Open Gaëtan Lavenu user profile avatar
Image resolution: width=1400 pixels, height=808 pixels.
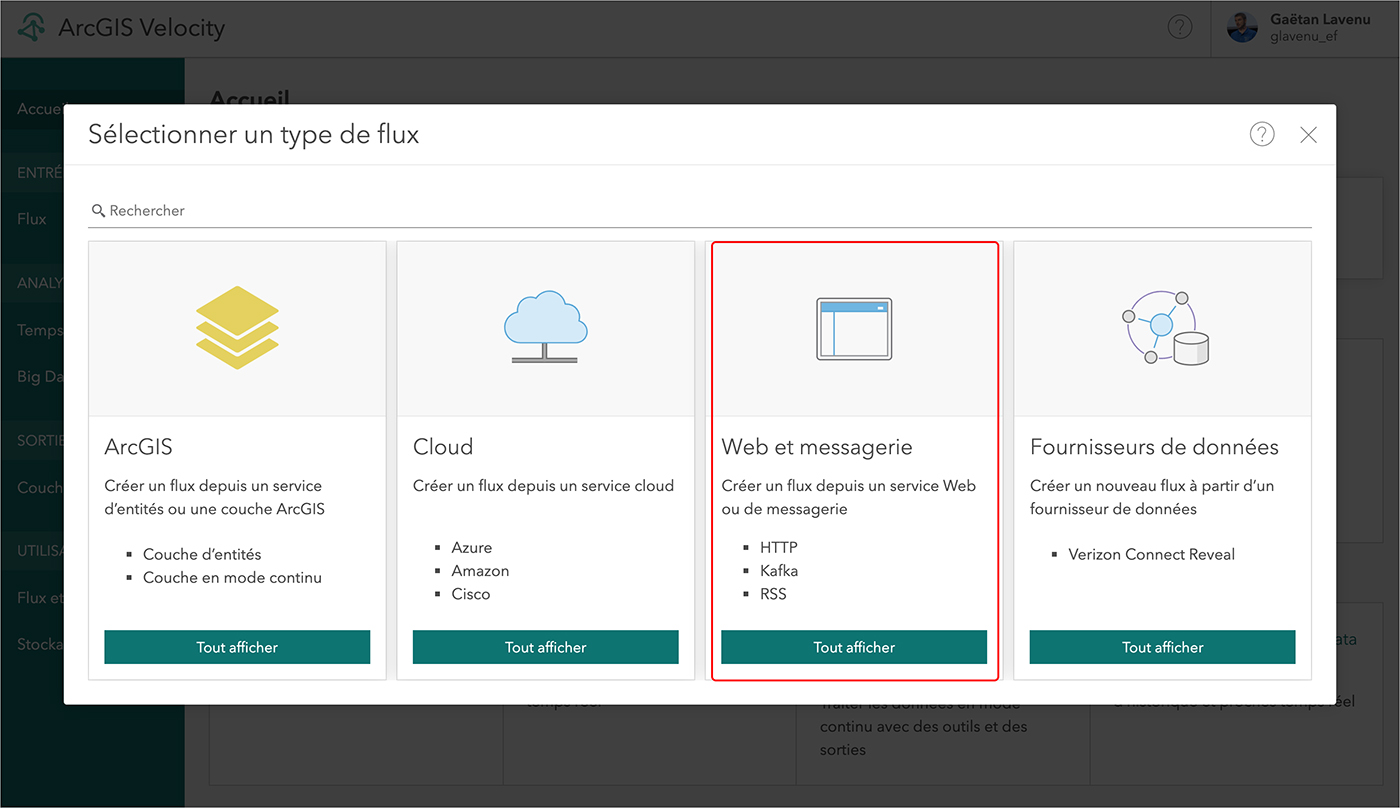pos(1242,28)
